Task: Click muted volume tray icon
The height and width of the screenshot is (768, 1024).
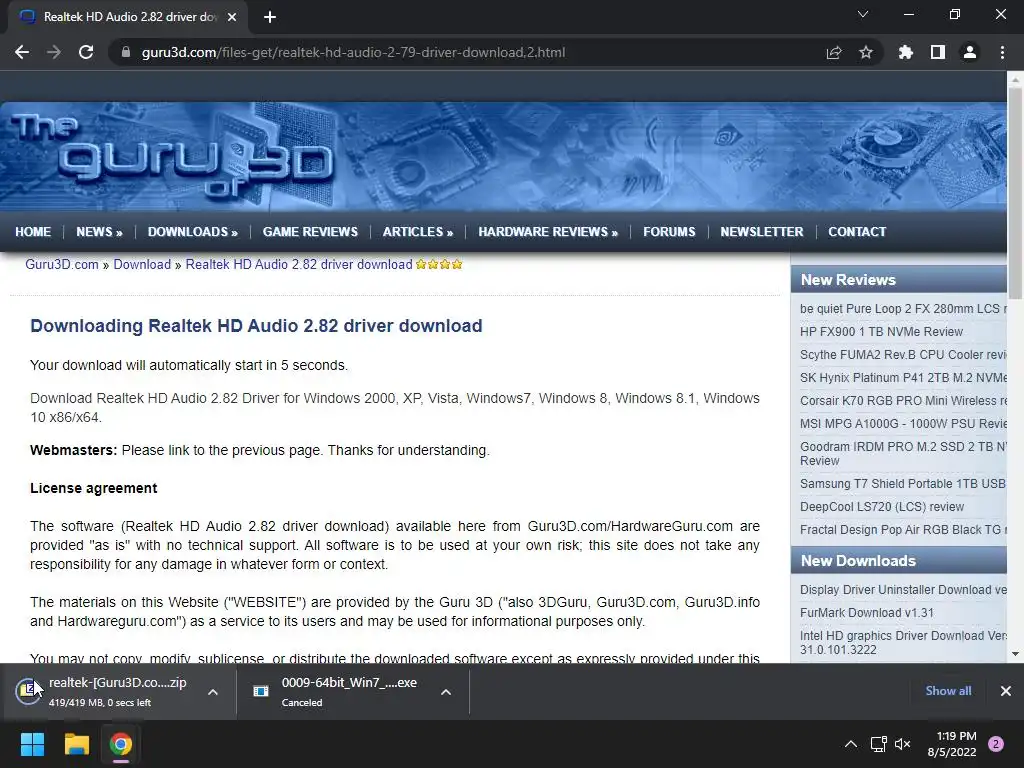Action: 903,744
